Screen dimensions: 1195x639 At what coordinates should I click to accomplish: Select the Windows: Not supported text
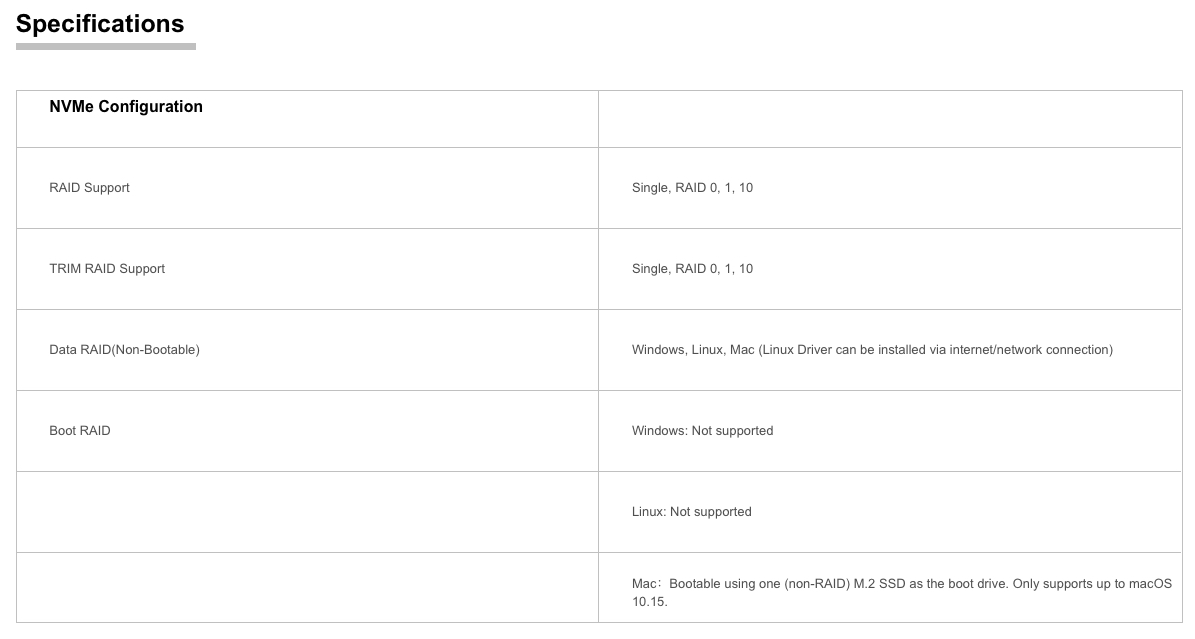tap(702, 431)
